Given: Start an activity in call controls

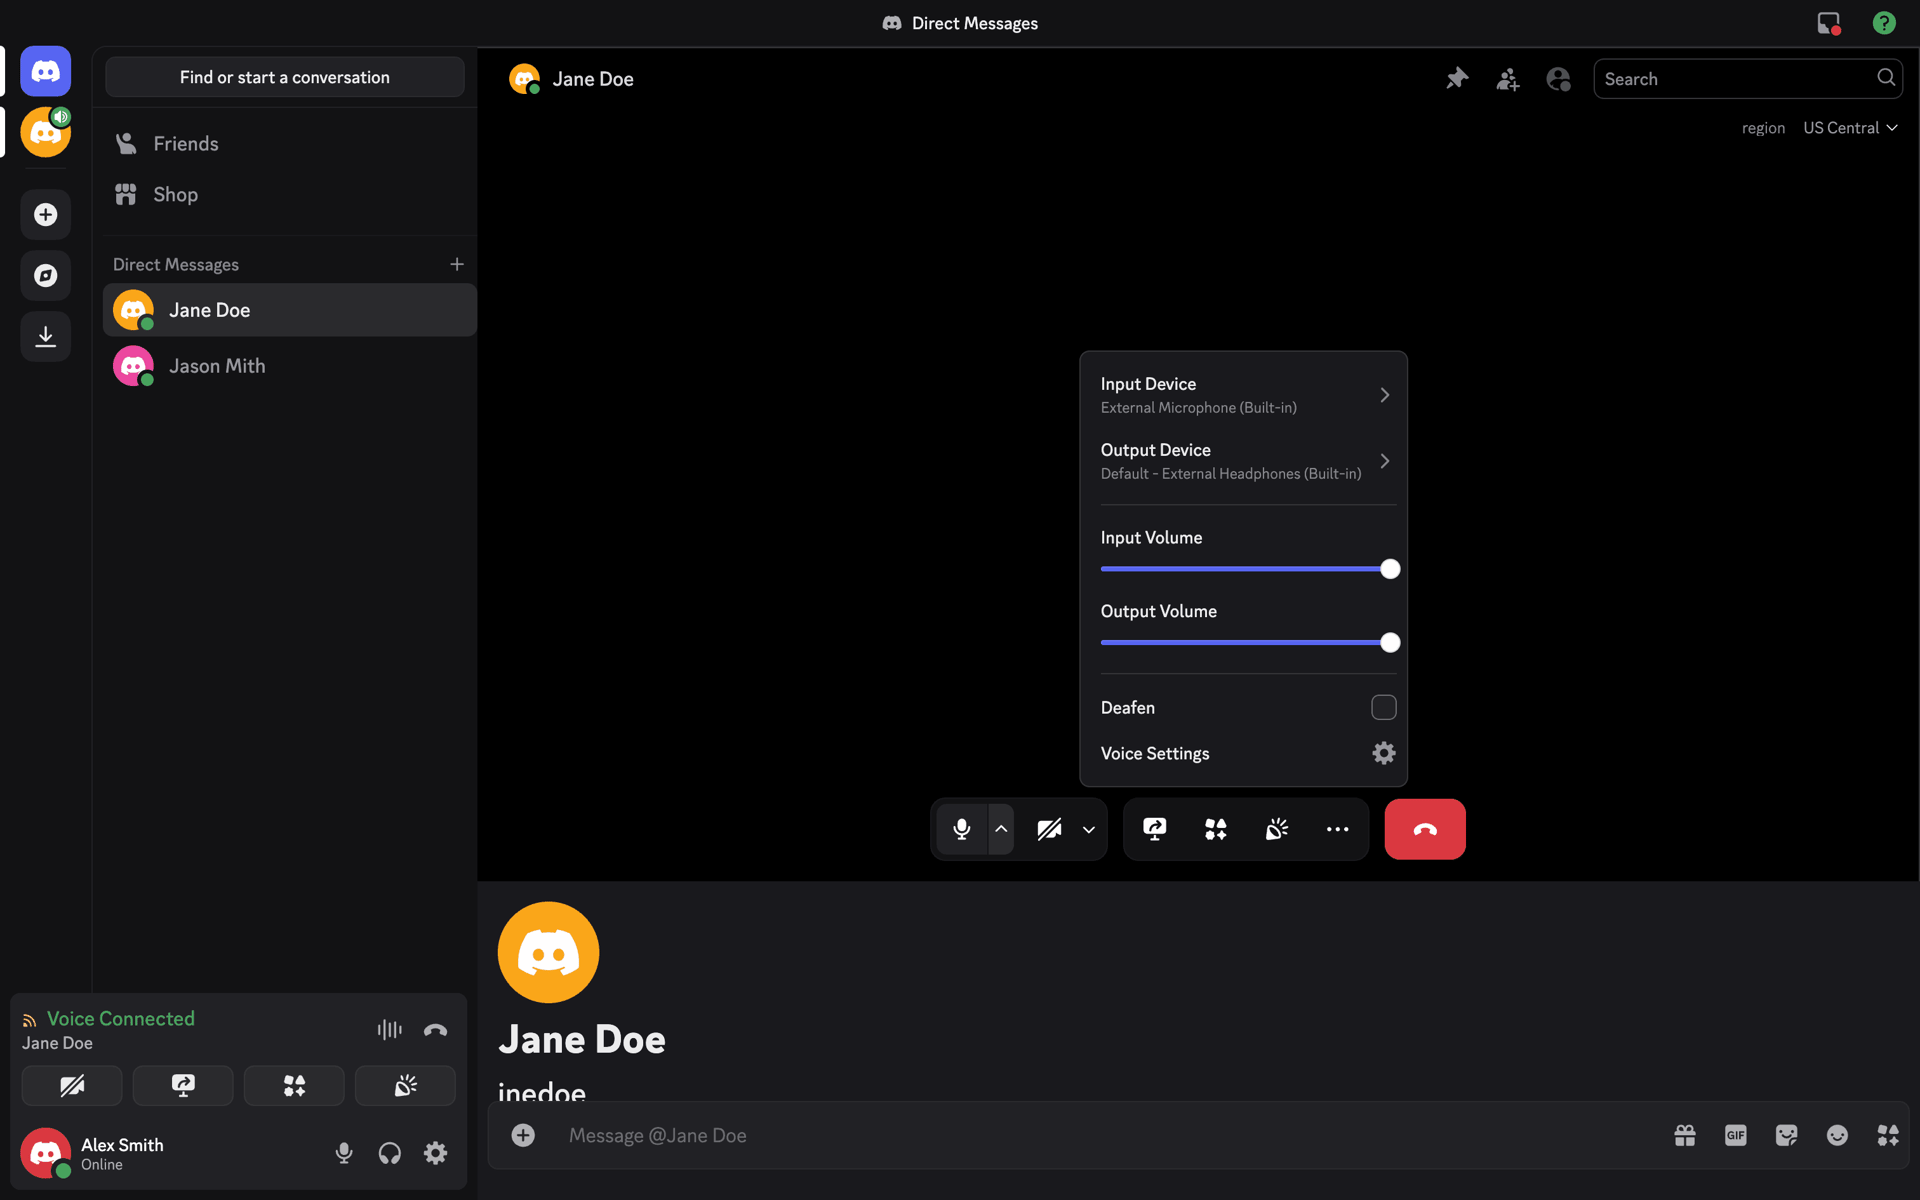Looking at the screenshot, I should tap(1216, 829).
